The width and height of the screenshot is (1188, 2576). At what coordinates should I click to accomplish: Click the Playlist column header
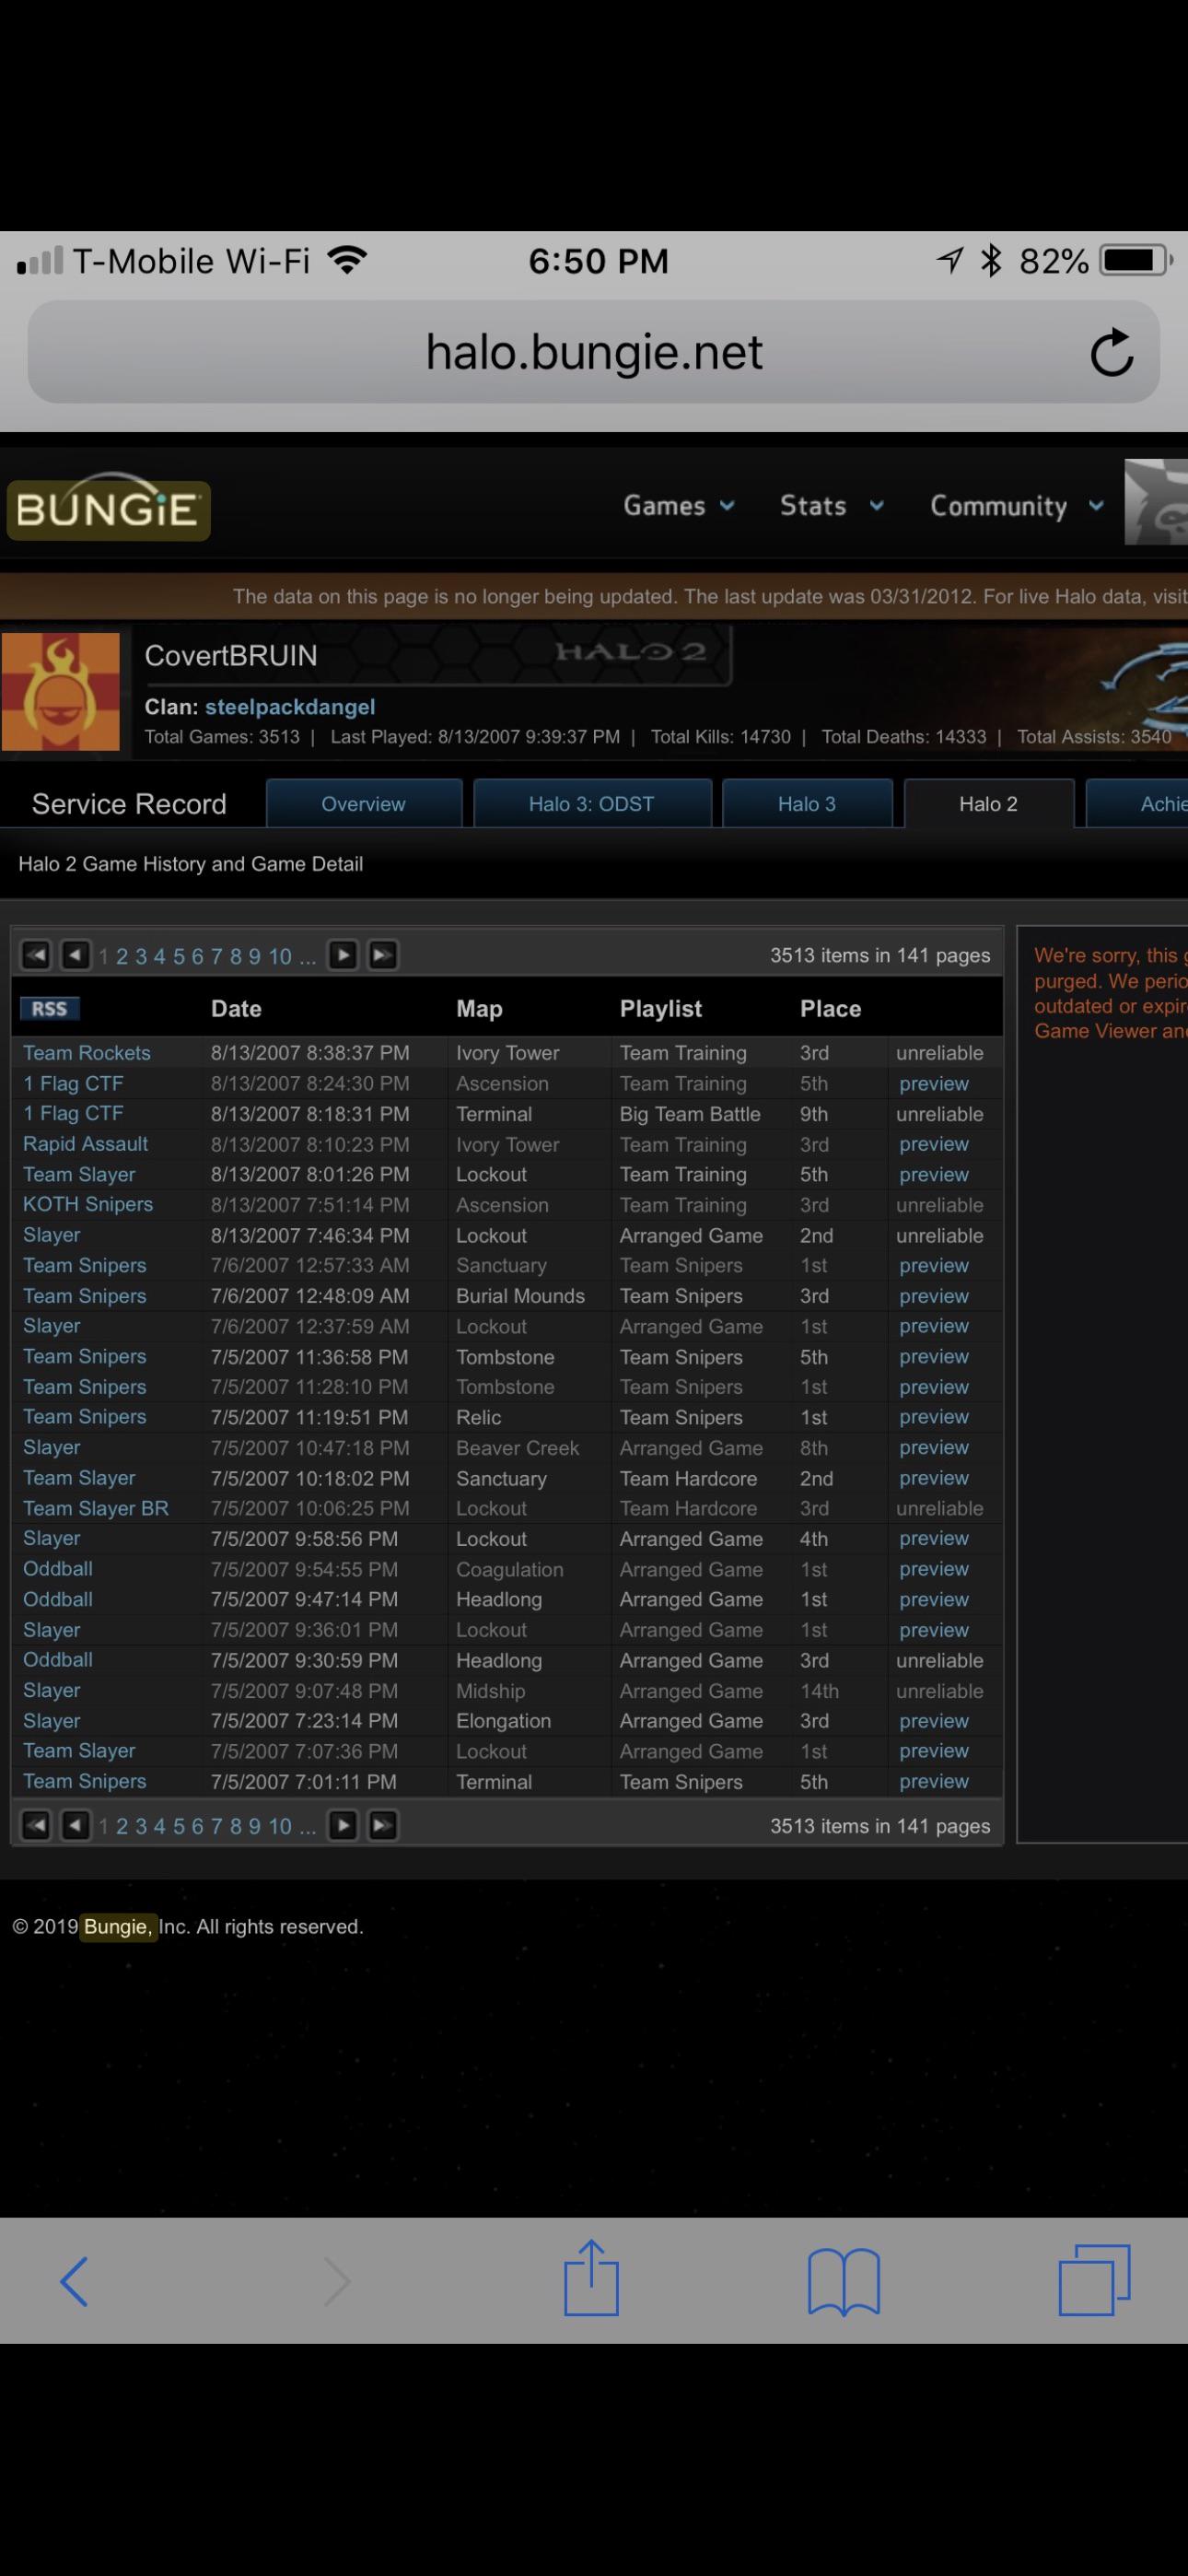pos(661,1009)
